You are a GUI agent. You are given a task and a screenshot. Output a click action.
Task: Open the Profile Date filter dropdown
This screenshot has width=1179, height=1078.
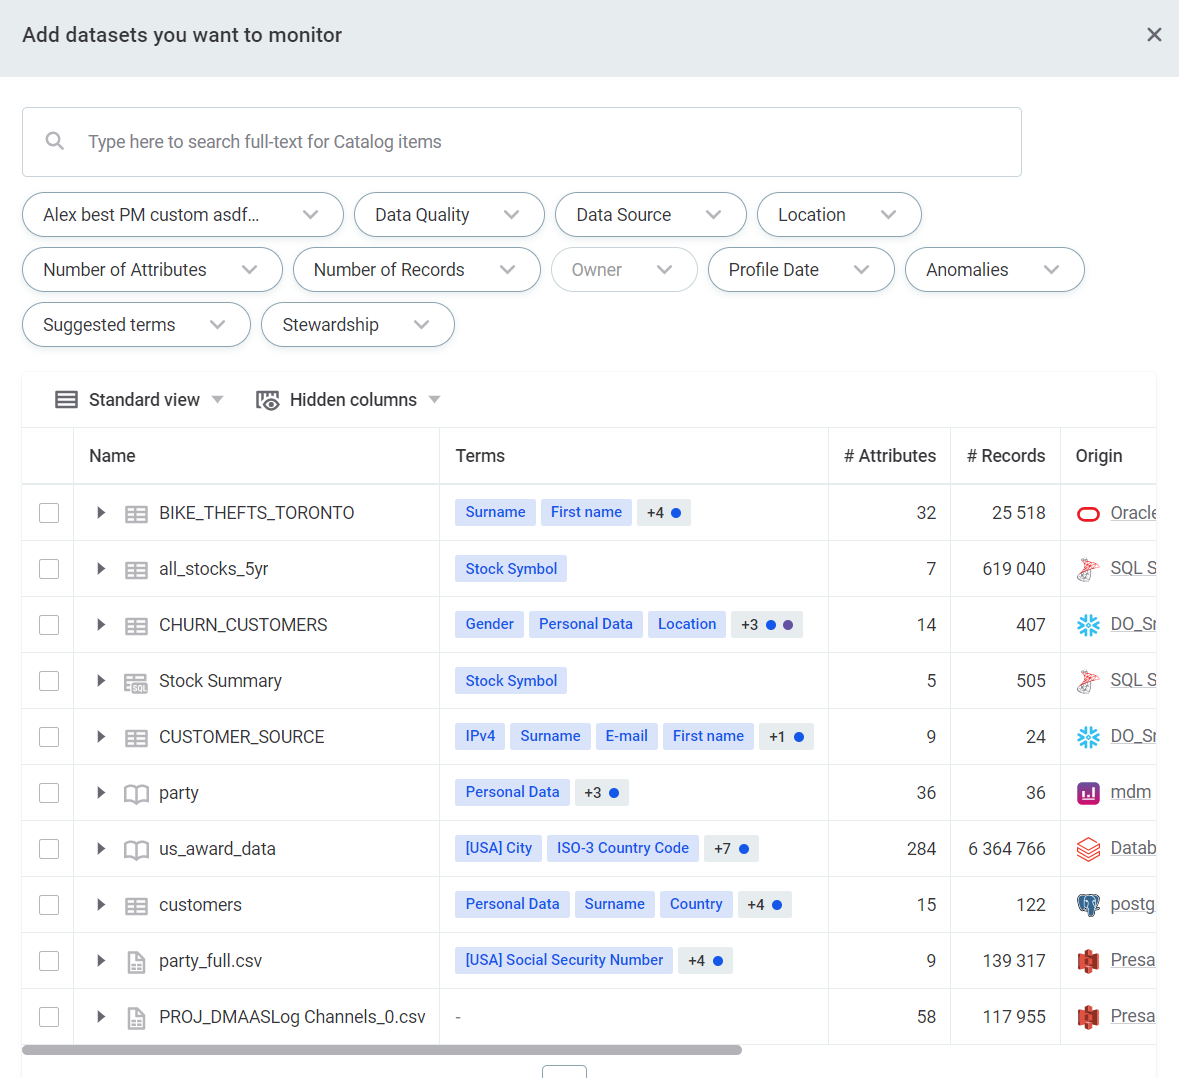(x=800, y=270)
